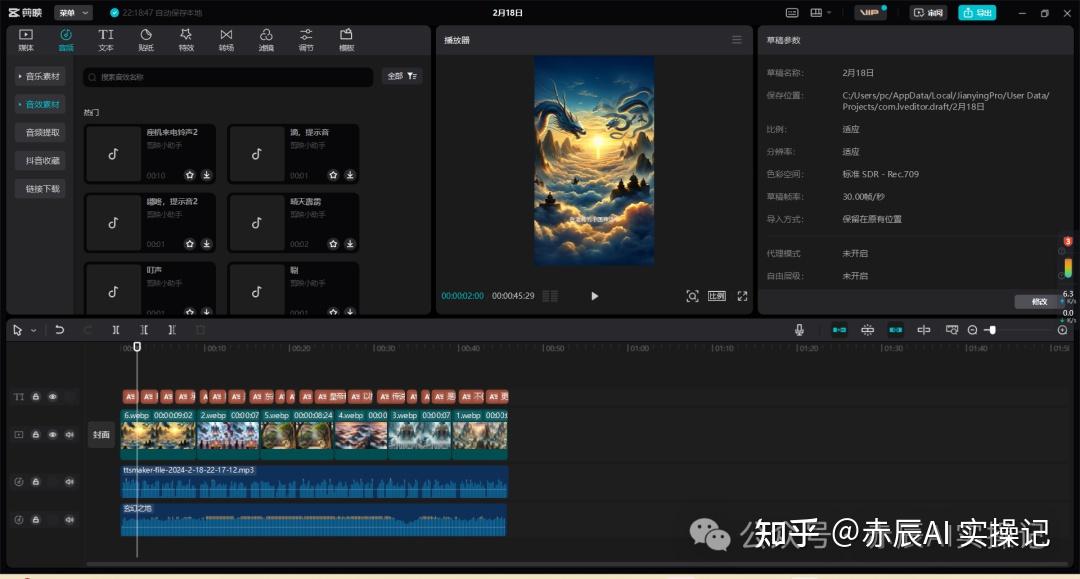Click the timeline playhead marker
The image size is (1080, 579).
coord(137,347)
